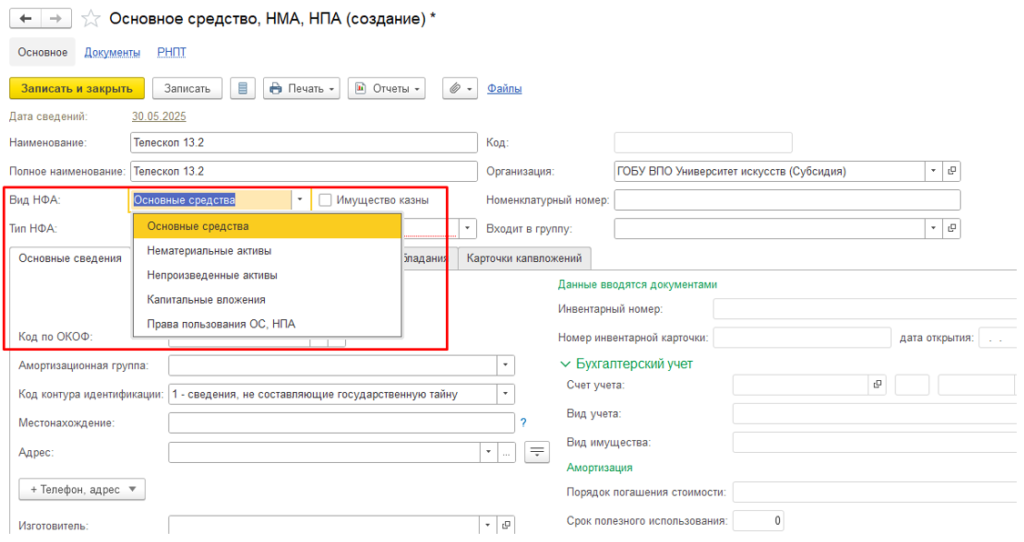Choose Капитальные вложения option
The width and height of the screenshot is (1024, 542).
(205, 299)
